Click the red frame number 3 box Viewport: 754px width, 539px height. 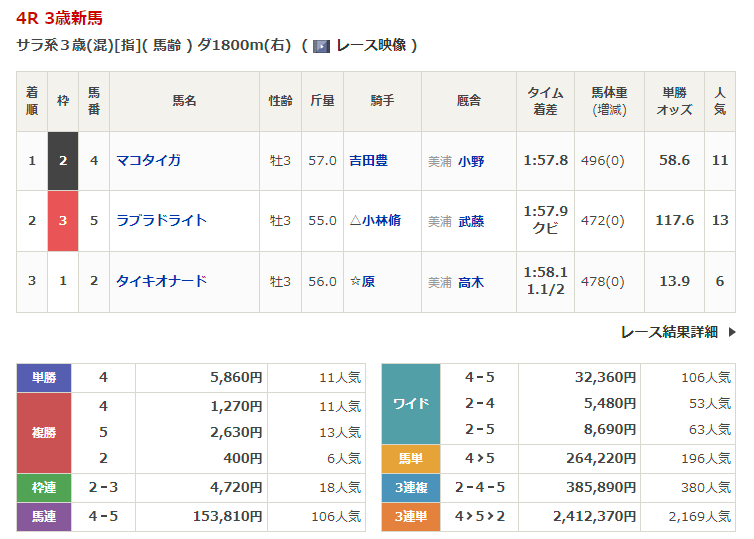point(63,220)
